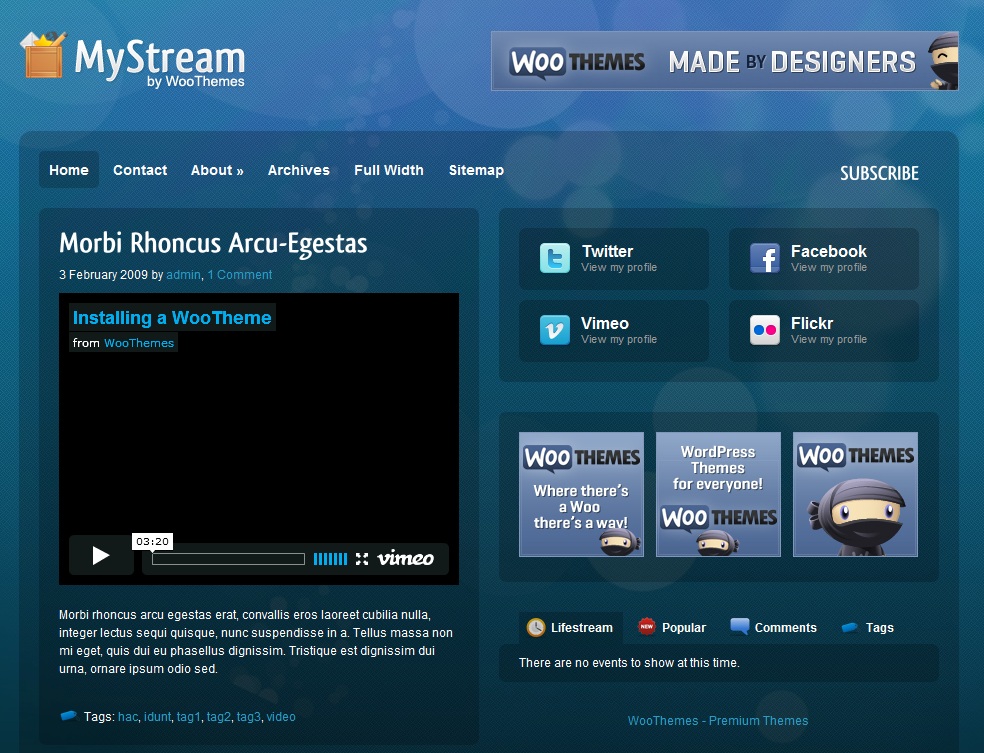Open the Sitemap page
Image resolution: width=984 pixels, height=753 pixels.
coord(476,170)
